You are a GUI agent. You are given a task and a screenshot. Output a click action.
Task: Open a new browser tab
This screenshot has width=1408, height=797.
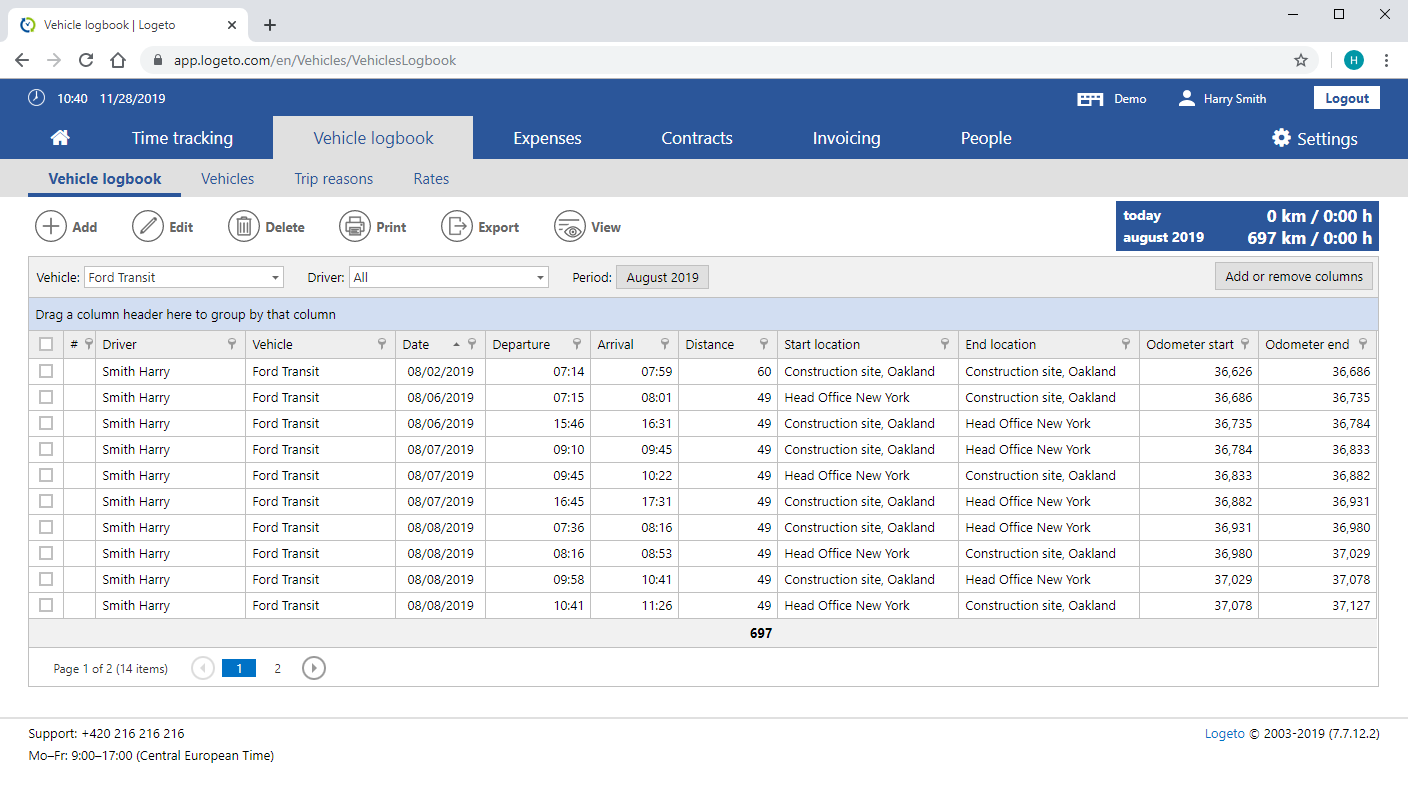pyautogui.click(x=270, y=25)
